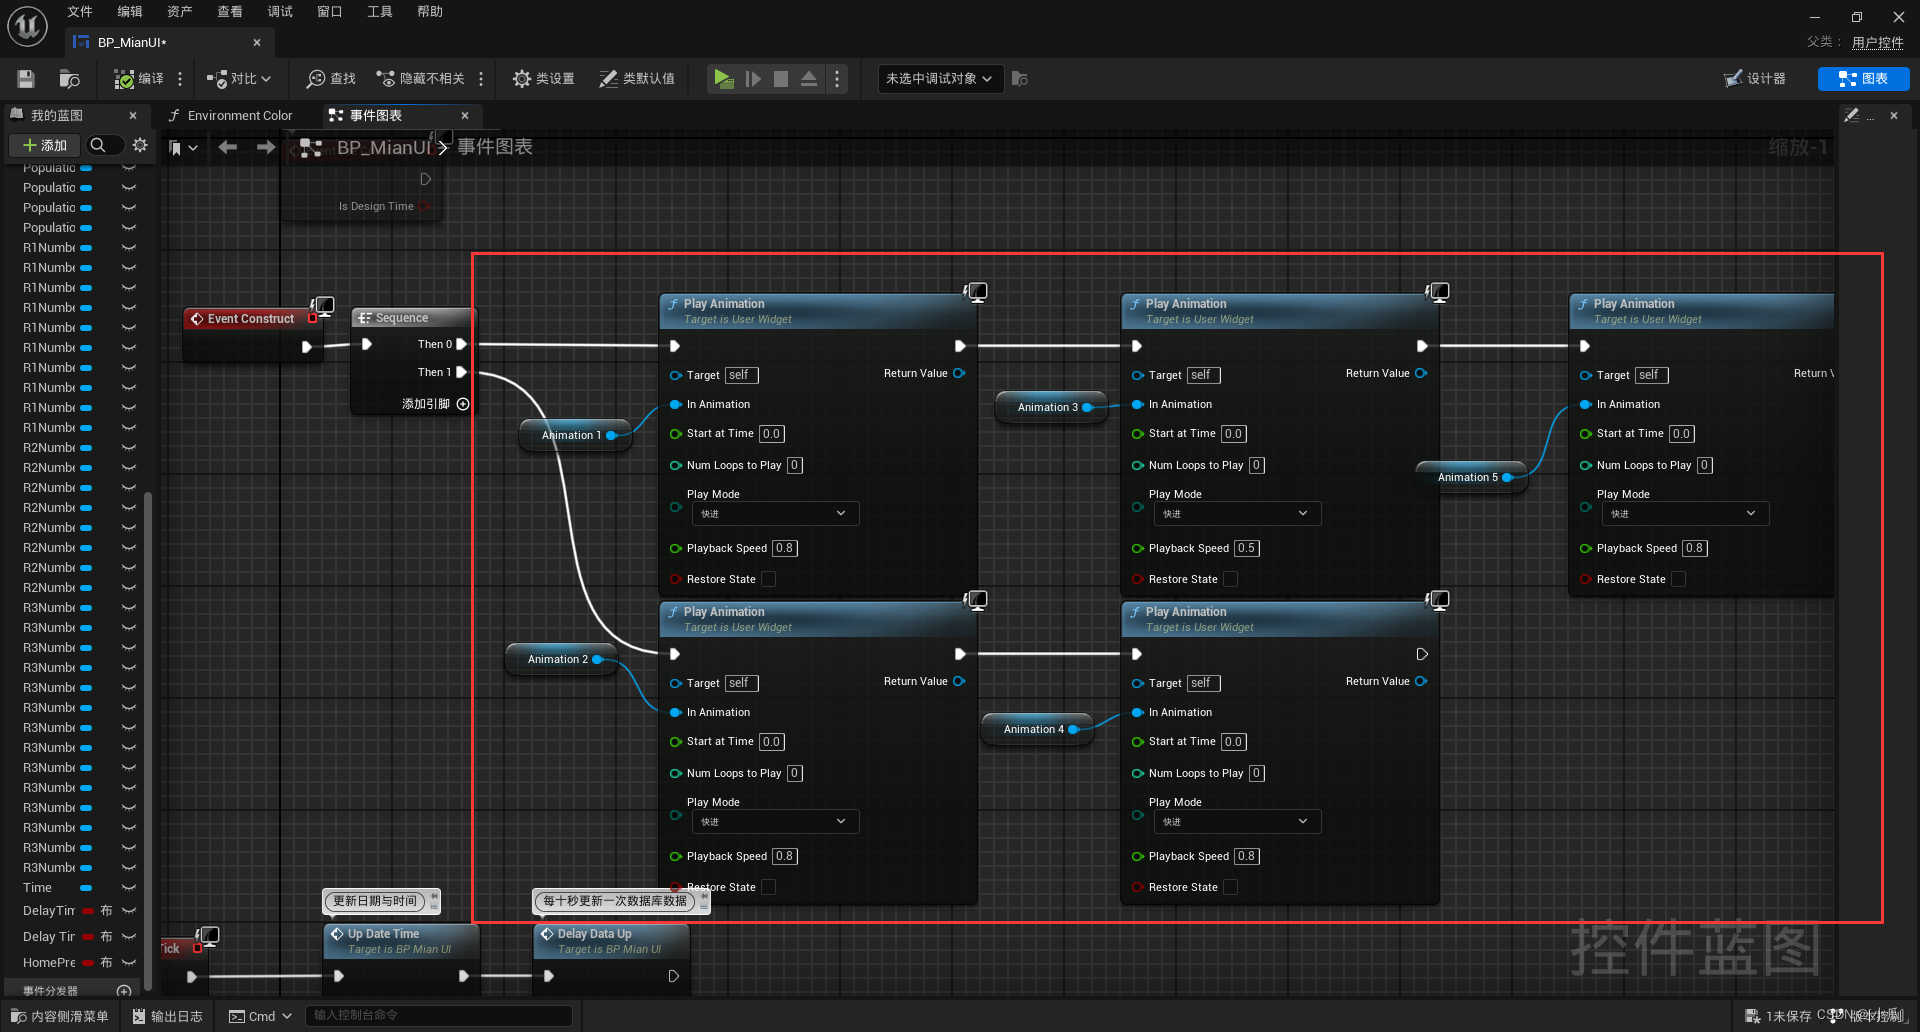This screenshot has width=1920, height=1032.
Task: Open the 调试 menu
Action: click(280, 12)
